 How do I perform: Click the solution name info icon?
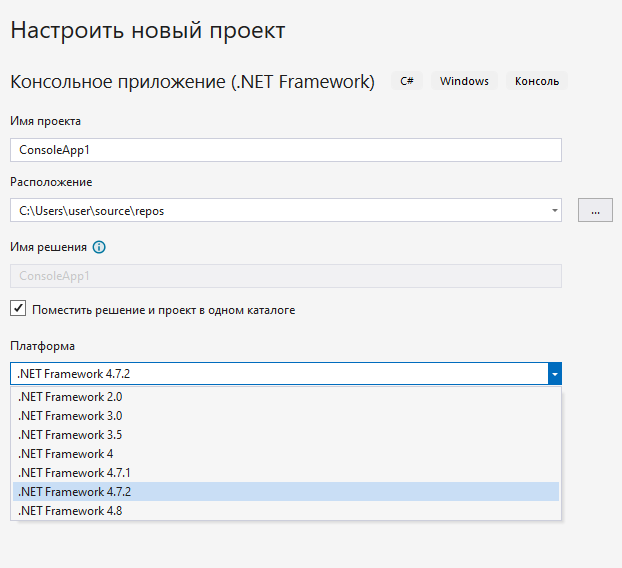tap(99, 247)
